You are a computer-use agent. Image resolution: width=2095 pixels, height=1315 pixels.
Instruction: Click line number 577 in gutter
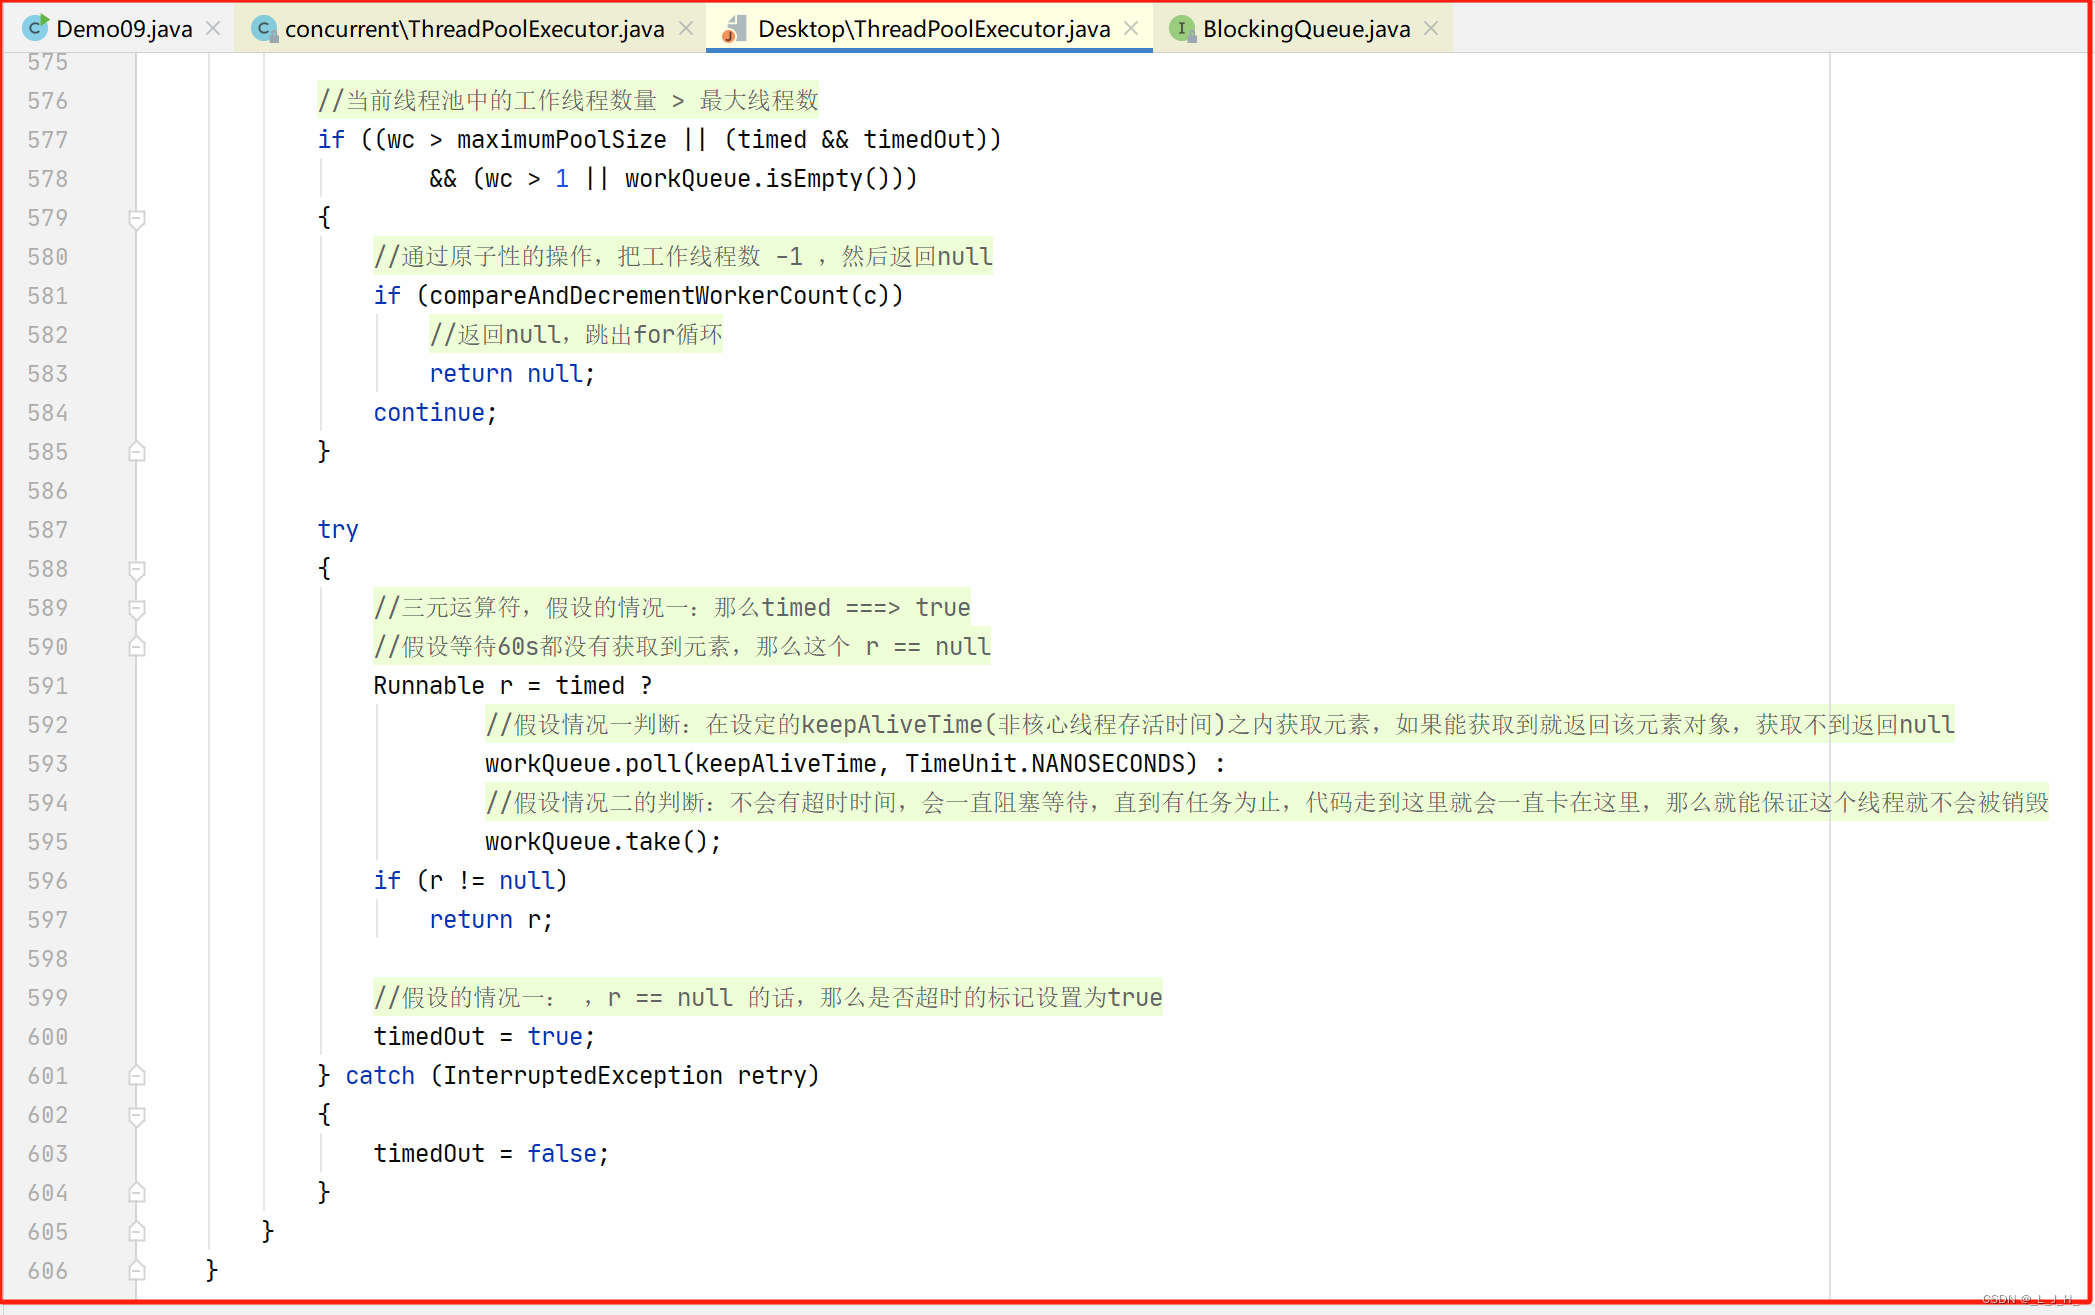(48, 140)
